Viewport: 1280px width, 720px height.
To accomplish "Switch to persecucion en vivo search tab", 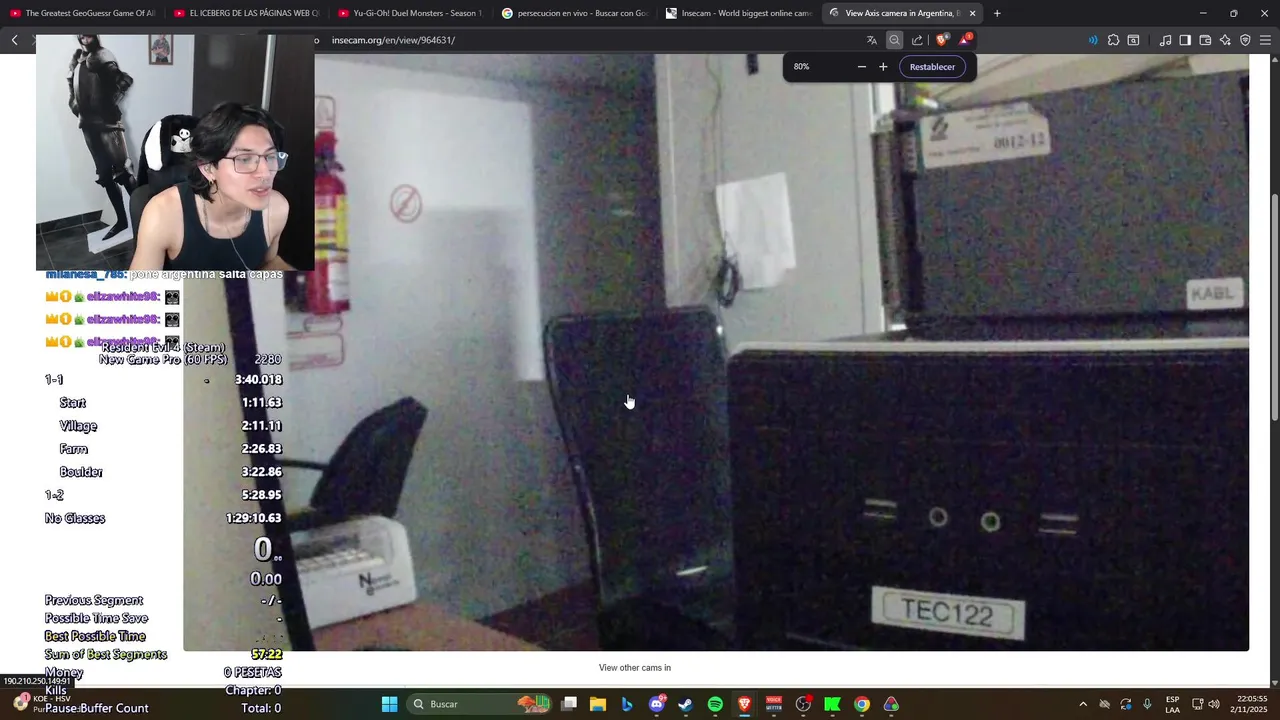I will (x=574, y=13).
